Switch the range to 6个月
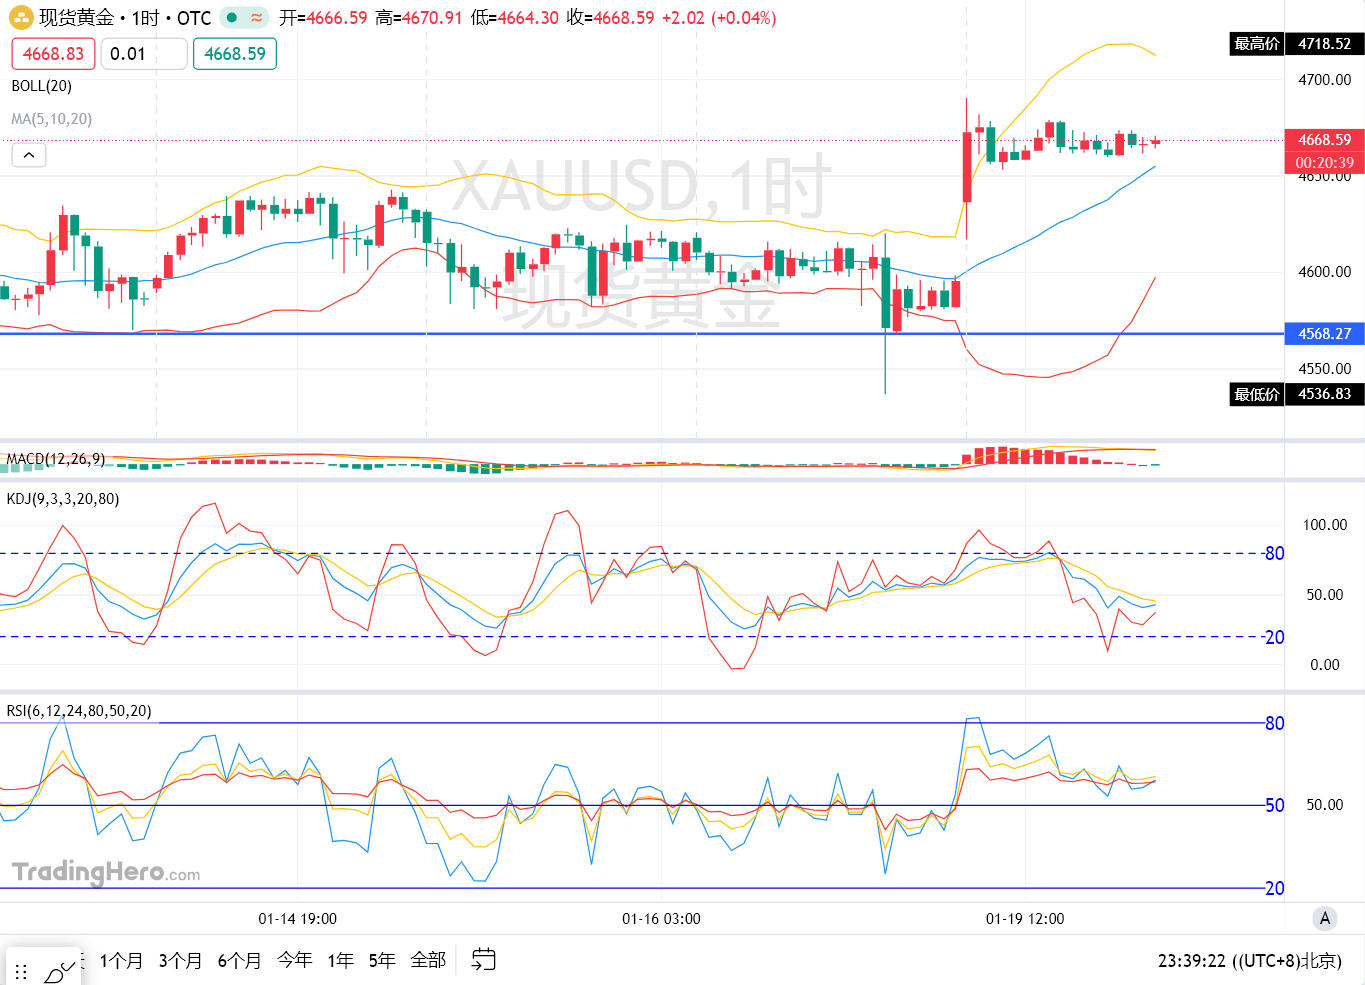This screenshot has height=985, width=1365. tap(240, 961)
